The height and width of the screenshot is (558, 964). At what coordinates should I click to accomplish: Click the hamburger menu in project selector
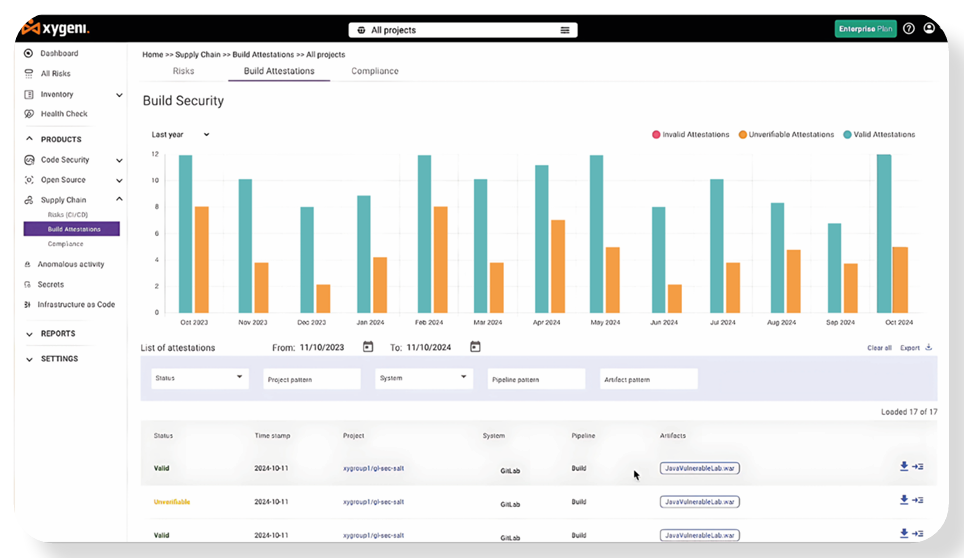click(x=565, y=30)
